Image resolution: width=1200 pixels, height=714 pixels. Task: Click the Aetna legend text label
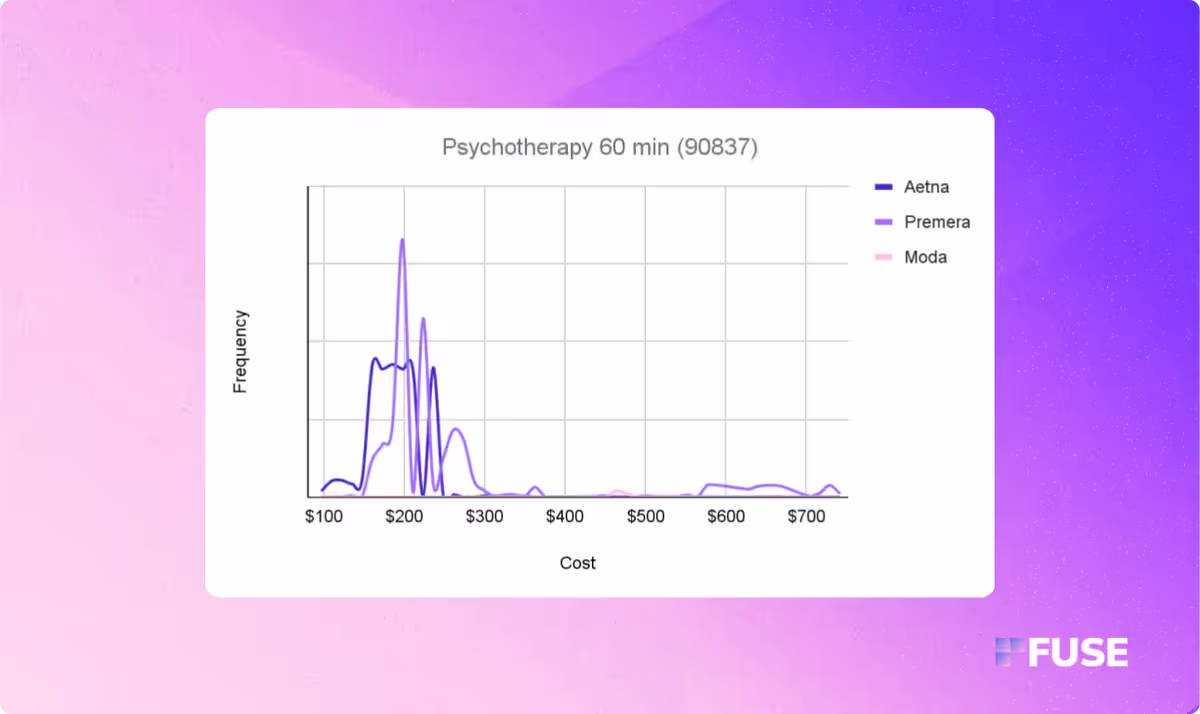[927, 187]
